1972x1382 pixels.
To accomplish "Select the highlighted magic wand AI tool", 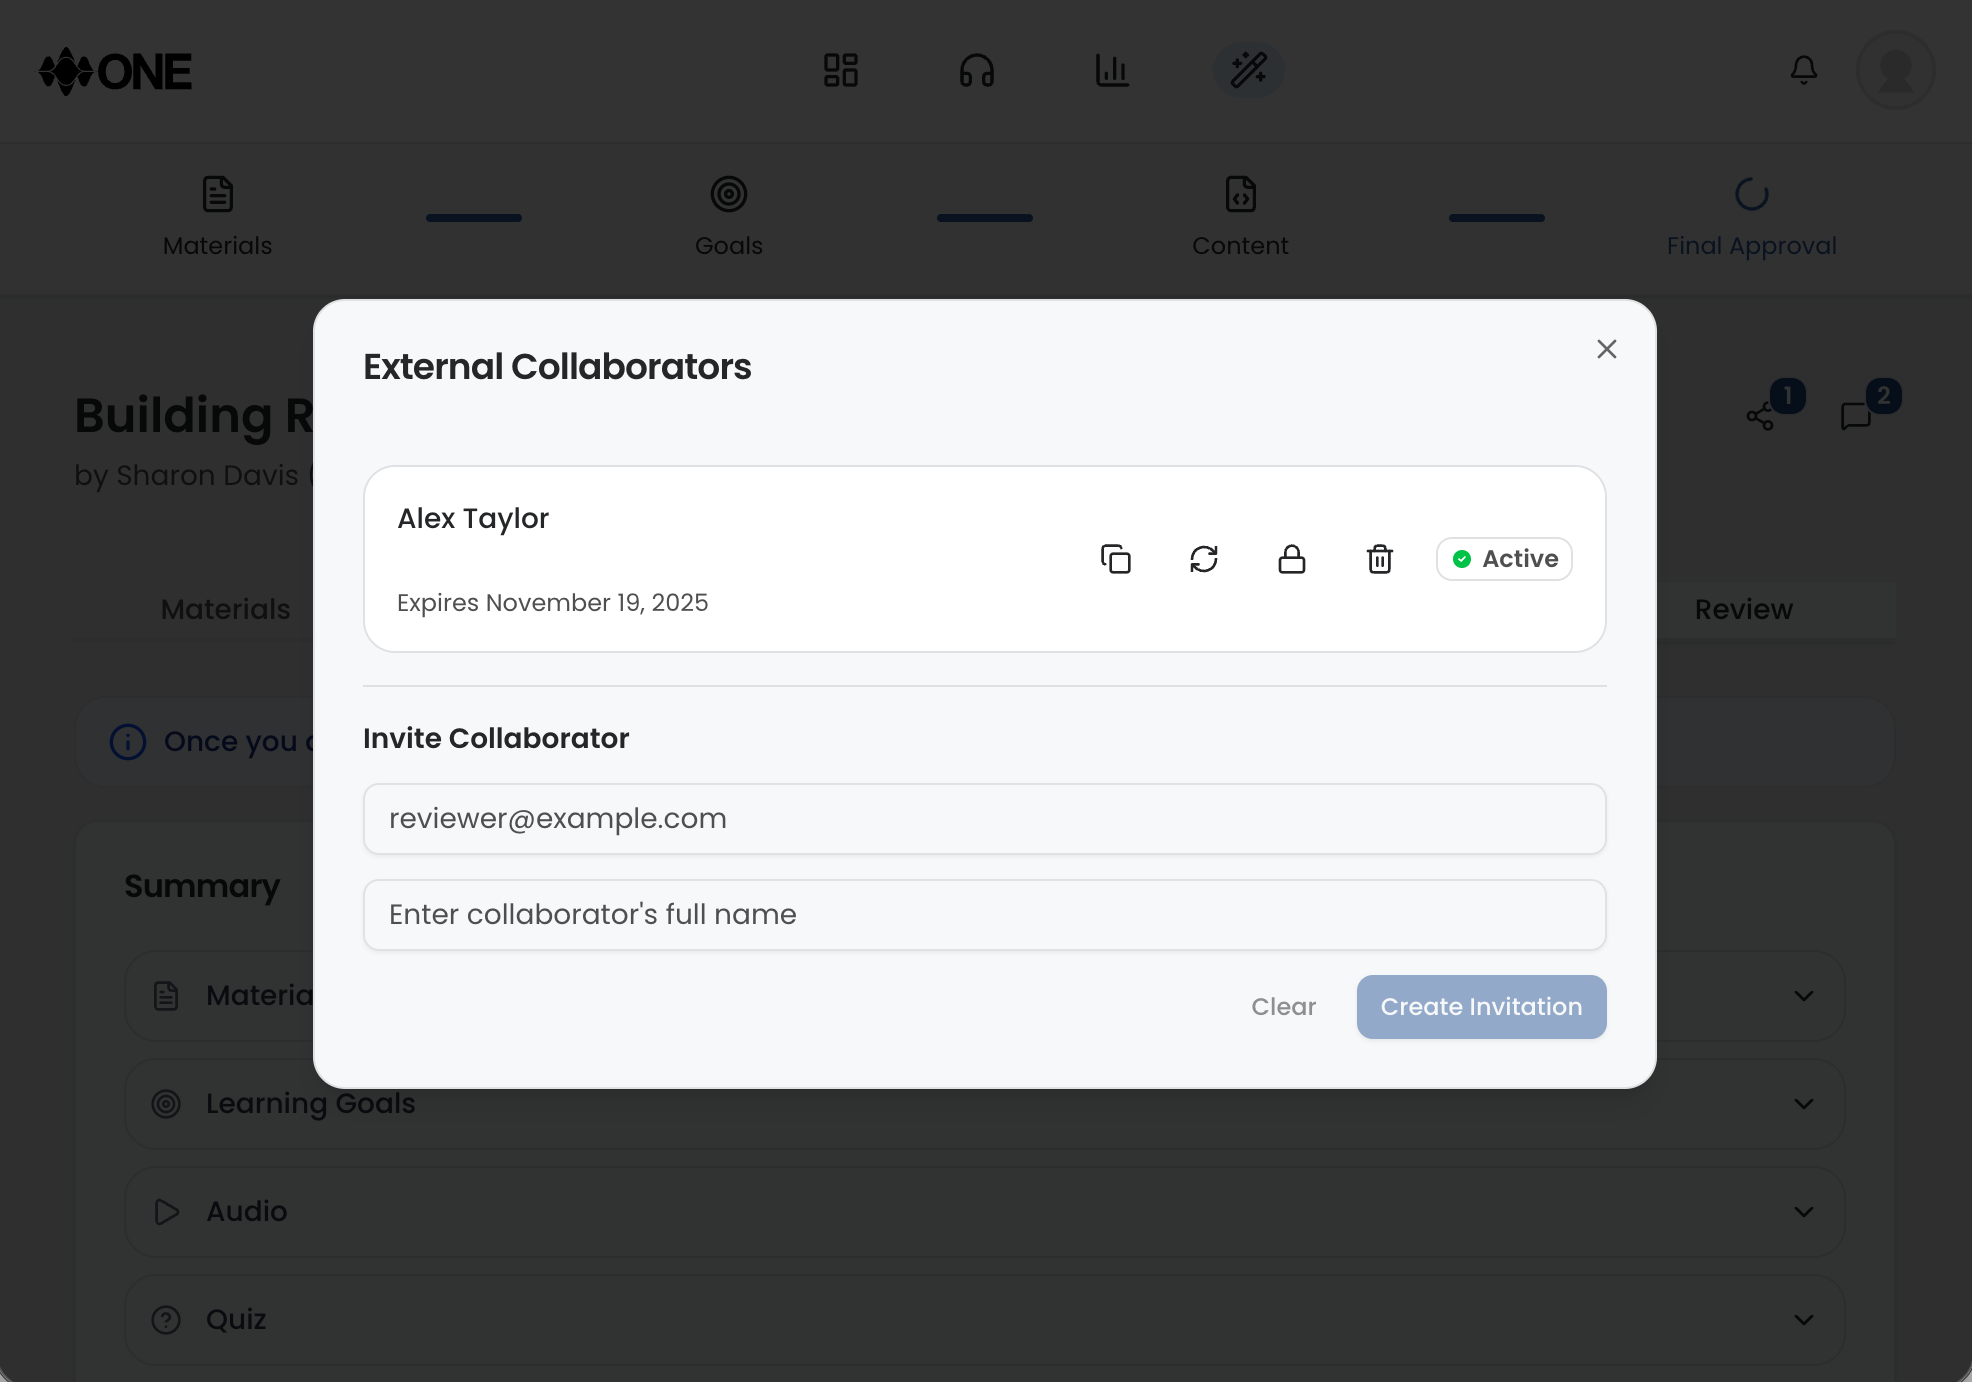I will pyautogui.click(x=1248, y=70).
